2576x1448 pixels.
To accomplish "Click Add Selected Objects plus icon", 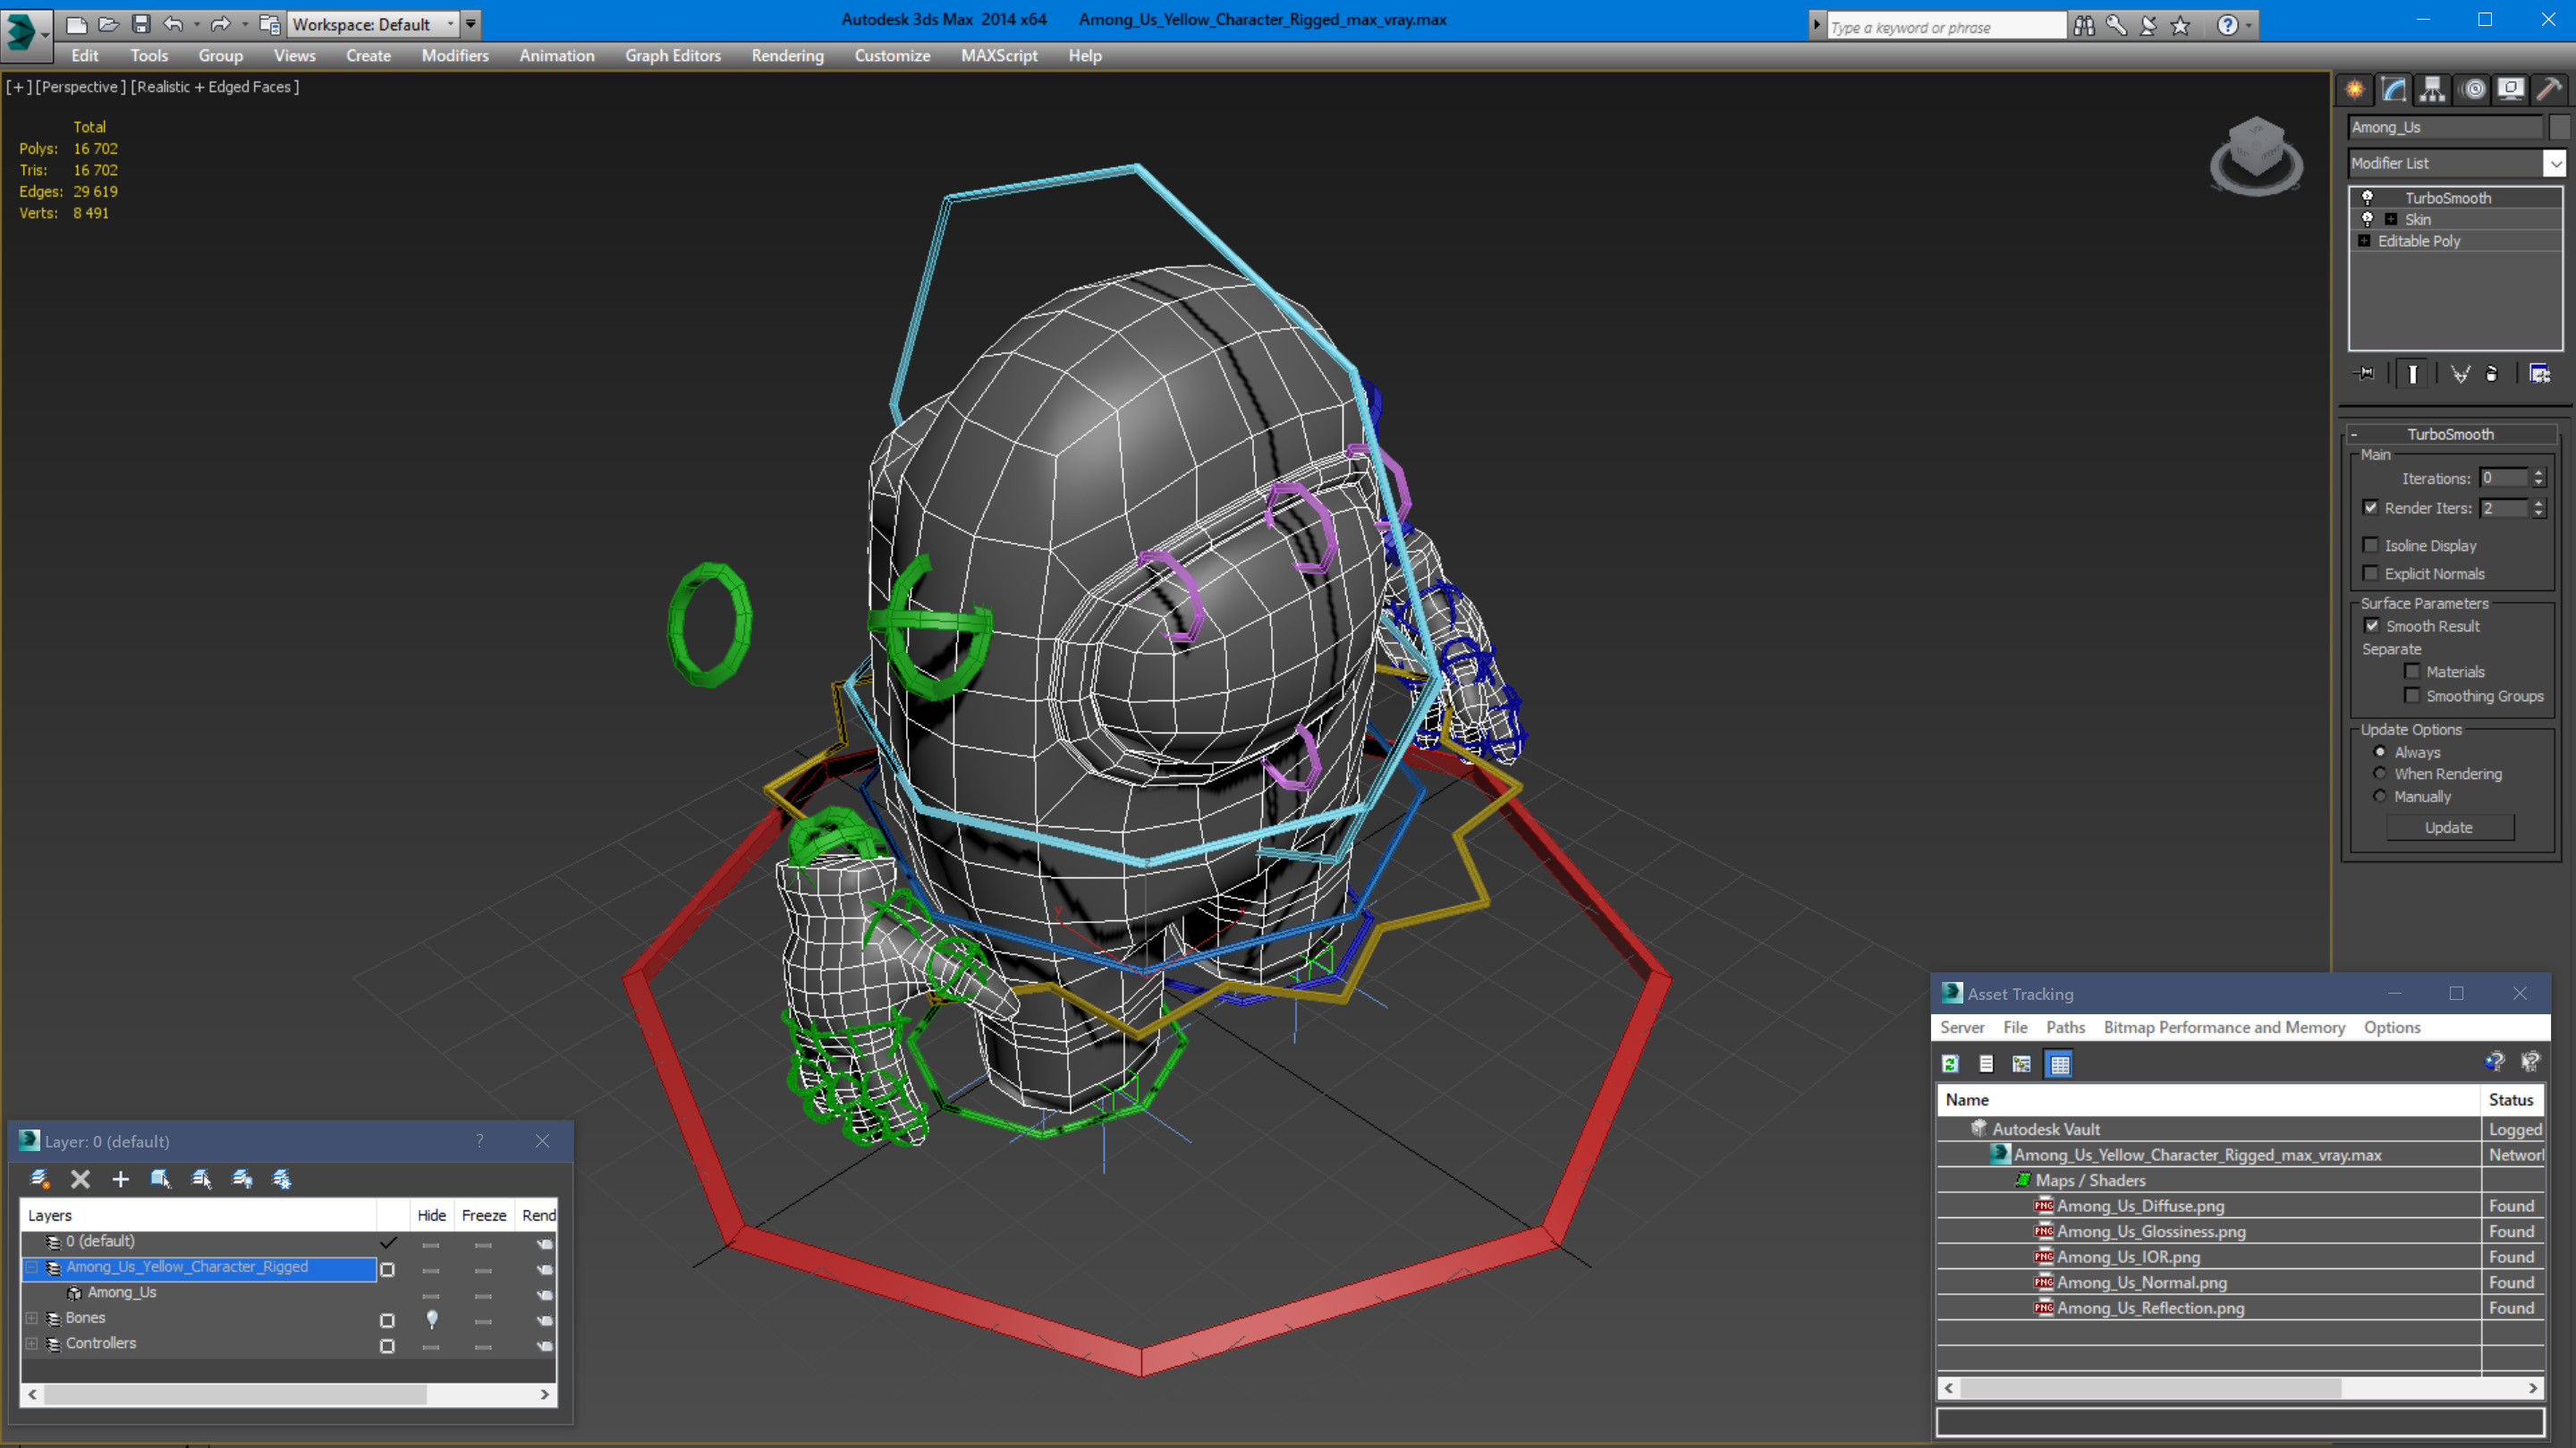I will pyautogui.click(x=121, y=1179).
